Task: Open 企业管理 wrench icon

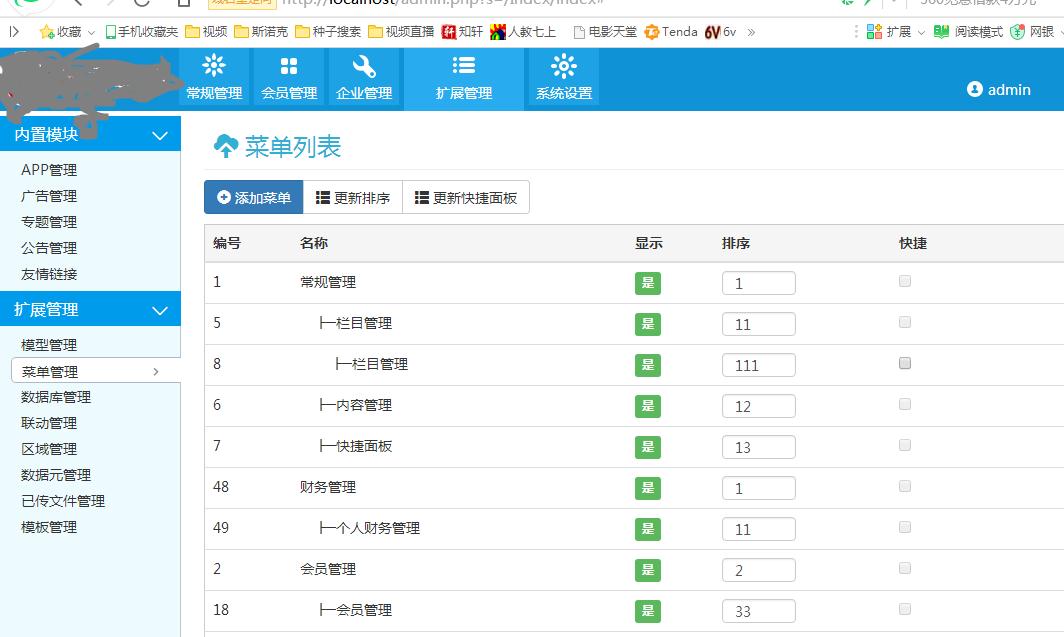Action: (364, 67)
